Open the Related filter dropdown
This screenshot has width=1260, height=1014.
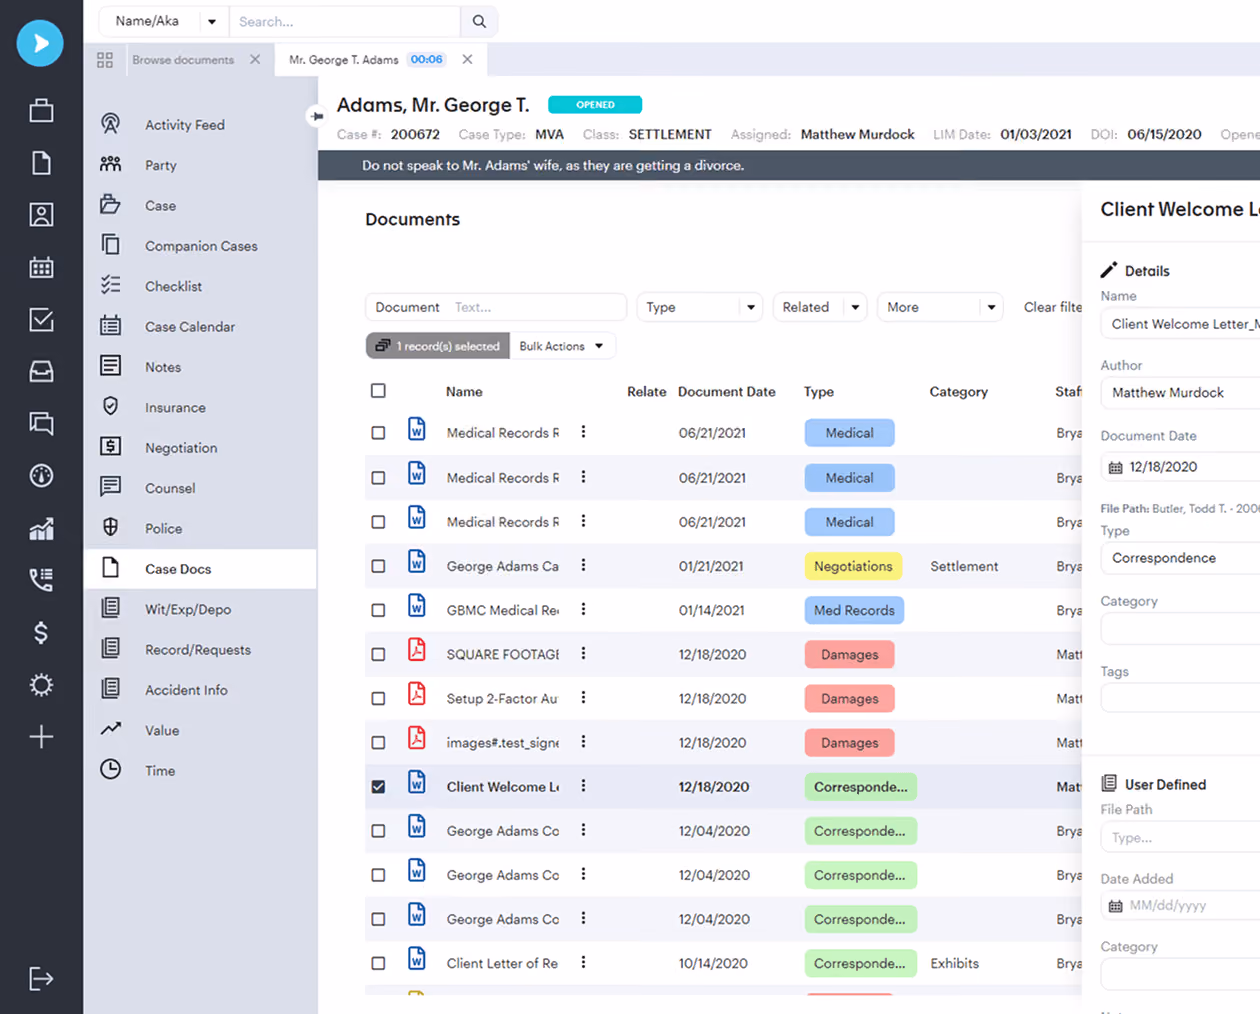pyautogui.click(x=820, y=307)
